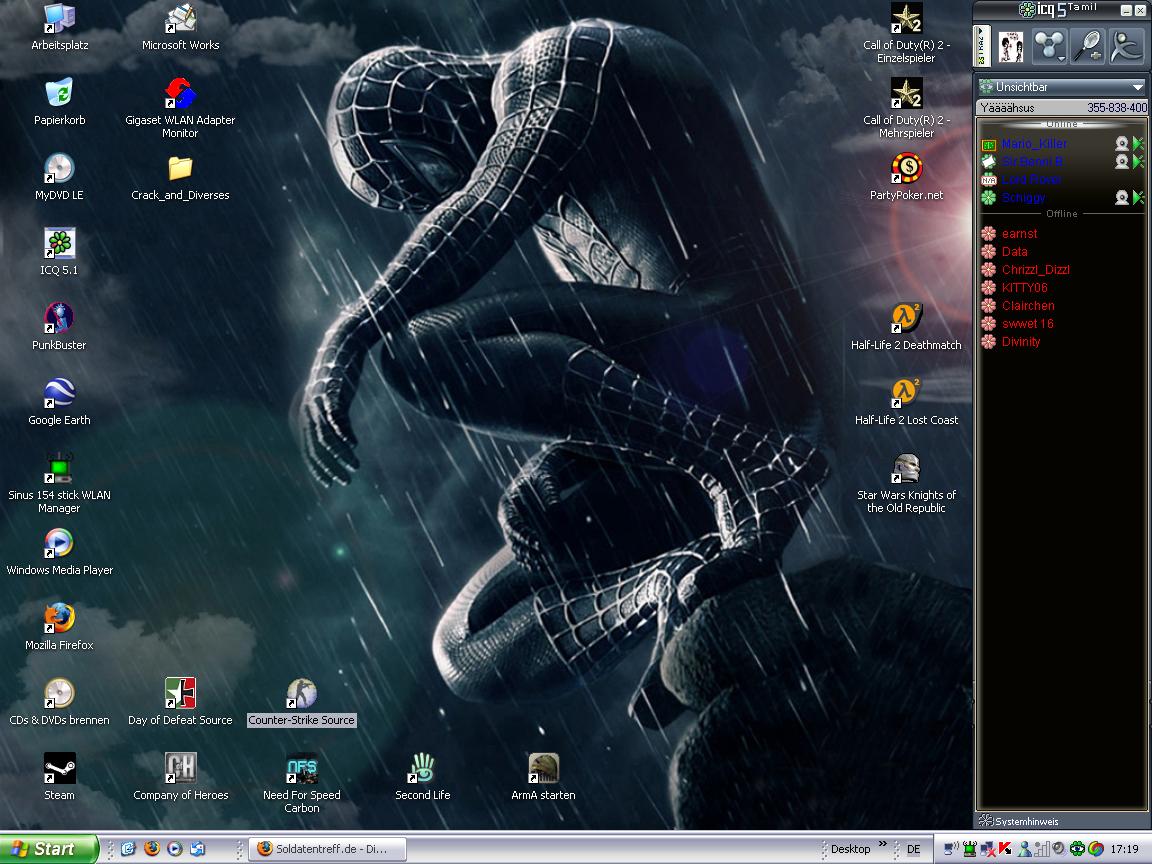Select offline contact Chrizzl_Dizzl in ICQ
Image resolution: width=1152 pixels, height=864 pixels.
pos(1035,270)
